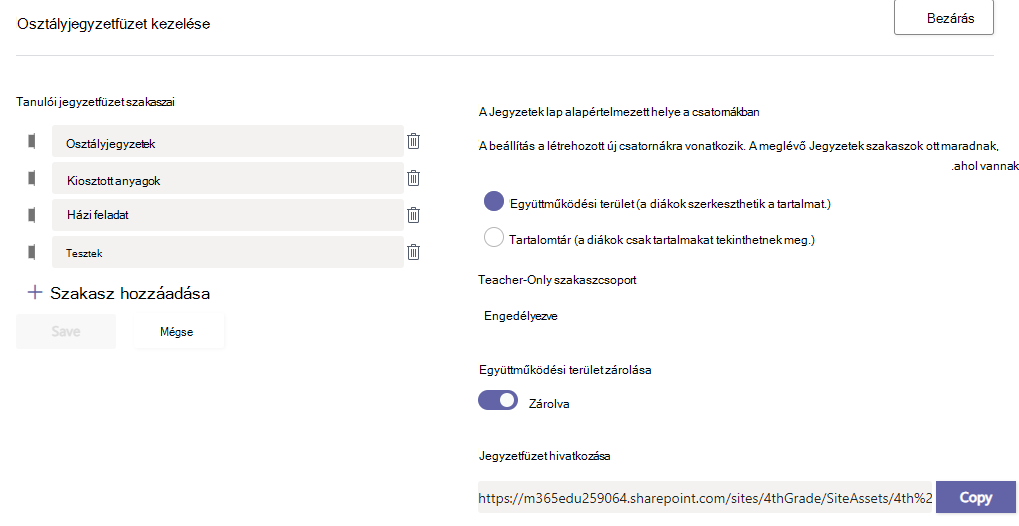Screen dimensions: 1019x526
Task: Edit the Tesztek section name field
Action: [x=227, y=252]
